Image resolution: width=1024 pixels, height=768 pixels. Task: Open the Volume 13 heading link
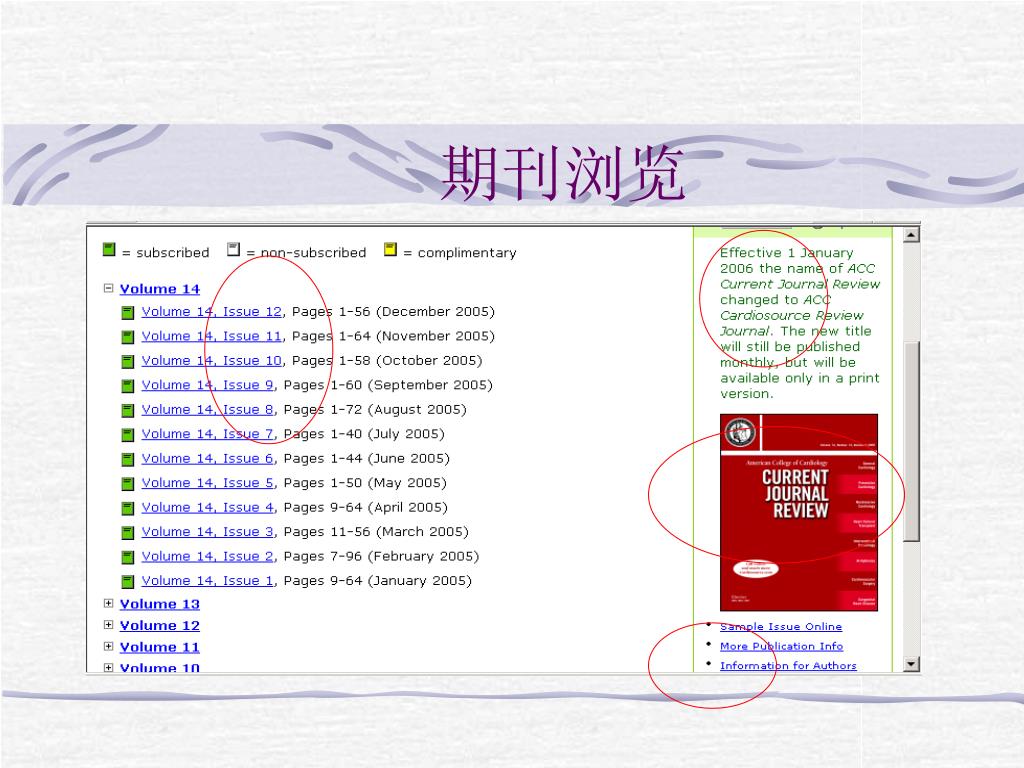(x=159, y=604)
